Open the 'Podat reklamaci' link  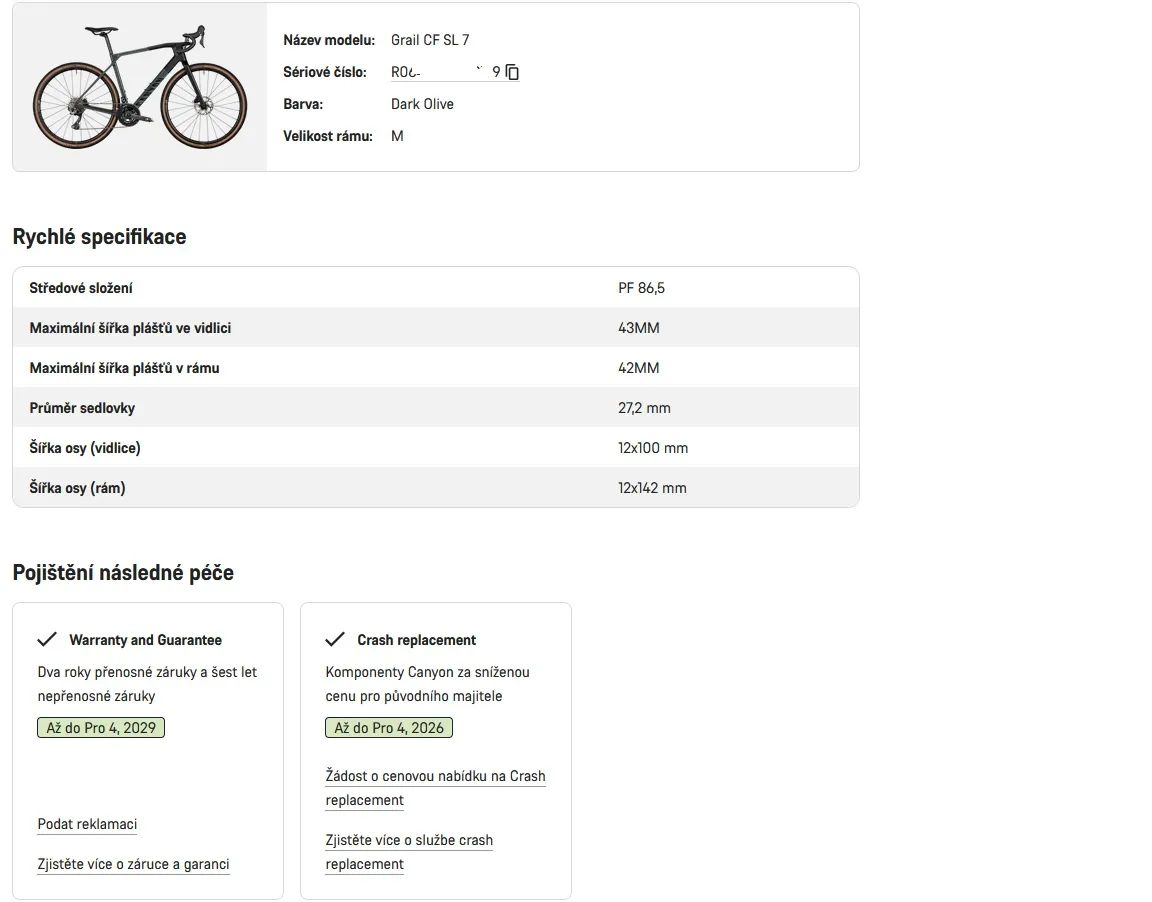(87, 824)
